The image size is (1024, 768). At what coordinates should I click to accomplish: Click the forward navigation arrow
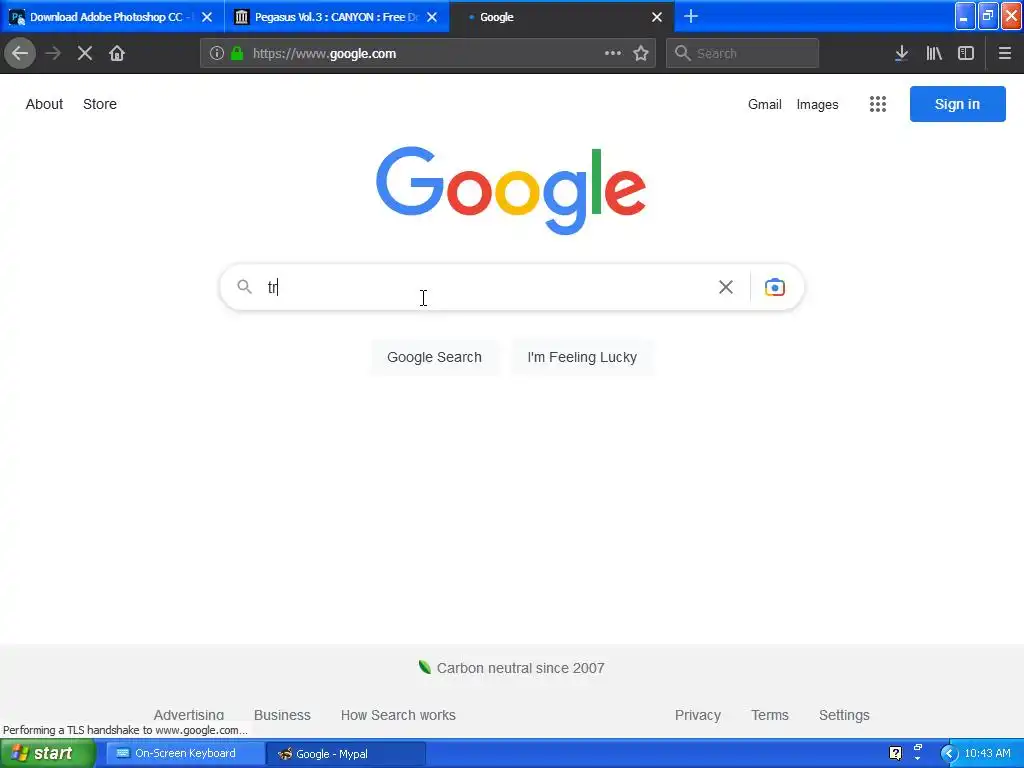(53, 53)
